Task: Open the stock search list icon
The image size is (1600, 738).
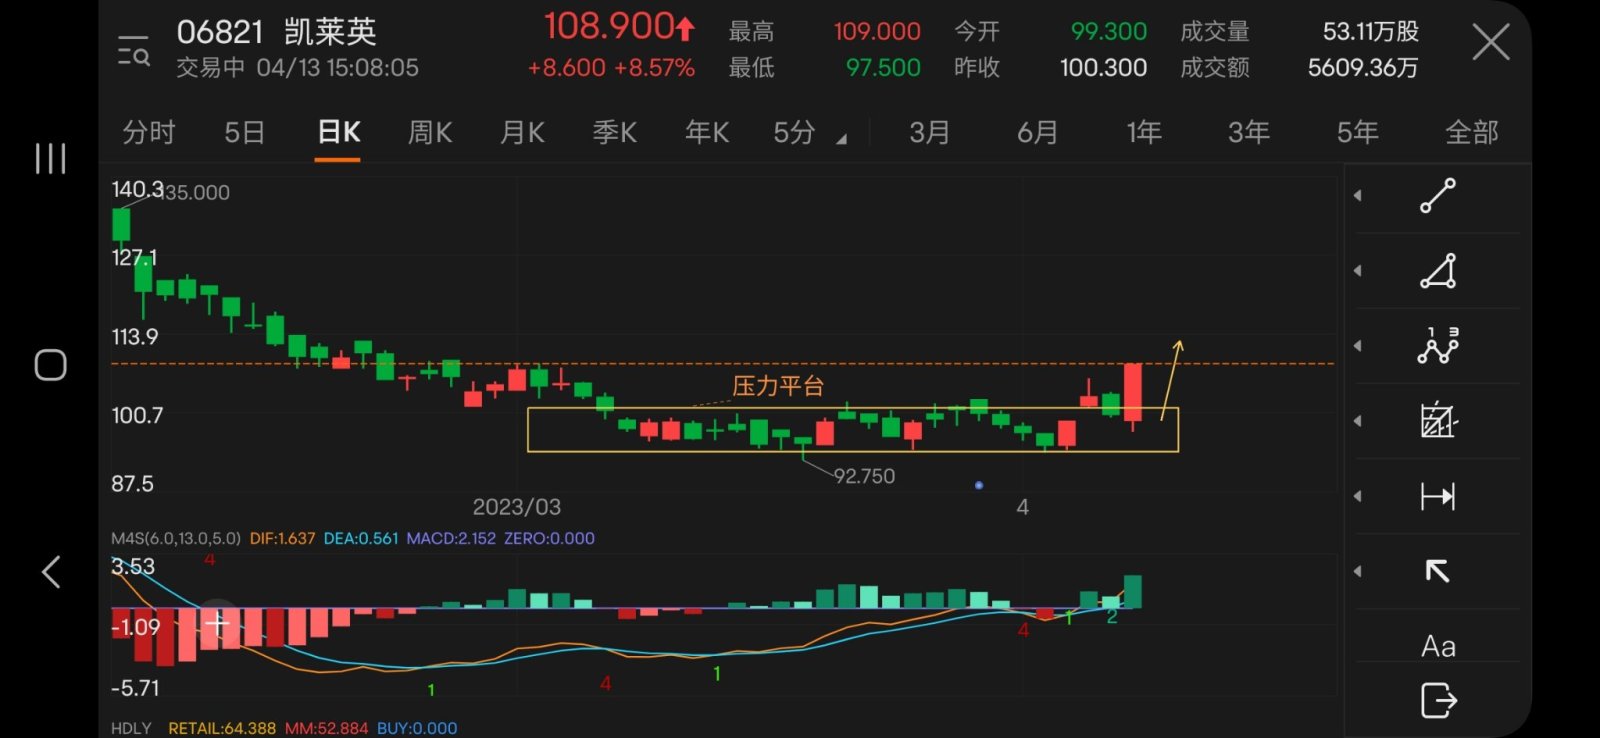Action: coord(133,50)
